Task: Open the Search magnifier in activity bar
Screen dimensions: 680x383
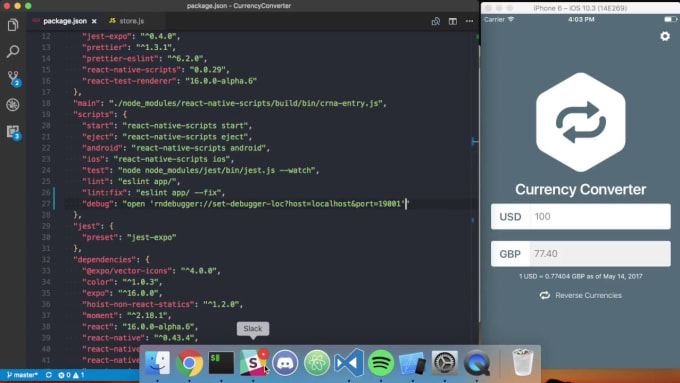Action: pos(13,51)
